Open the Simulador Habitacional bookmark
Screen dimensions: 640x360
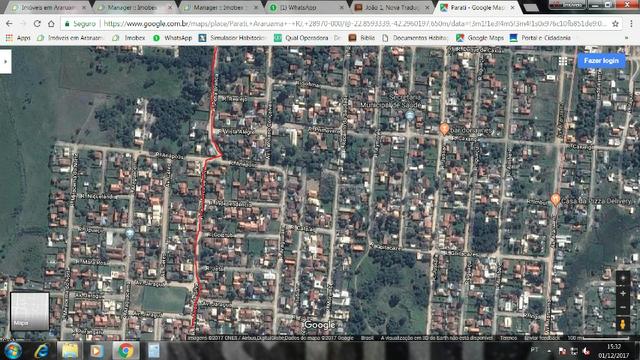coord(232,38)
